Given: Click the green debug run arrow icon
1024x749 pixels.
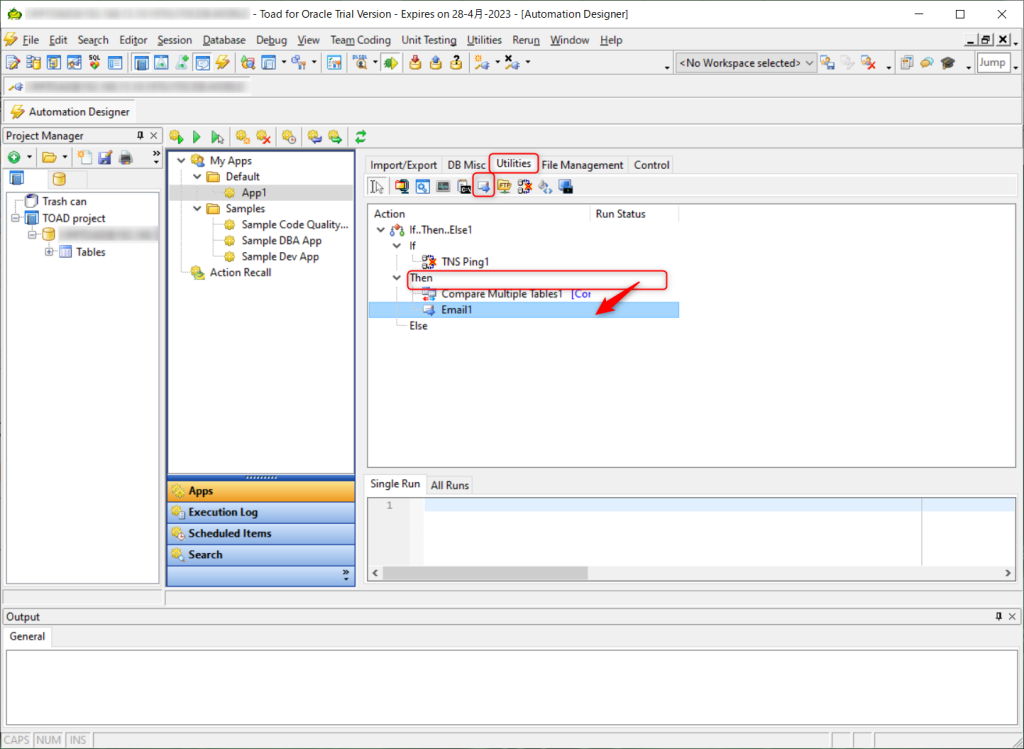Looking at the screenshot, I should click(391, 63).
